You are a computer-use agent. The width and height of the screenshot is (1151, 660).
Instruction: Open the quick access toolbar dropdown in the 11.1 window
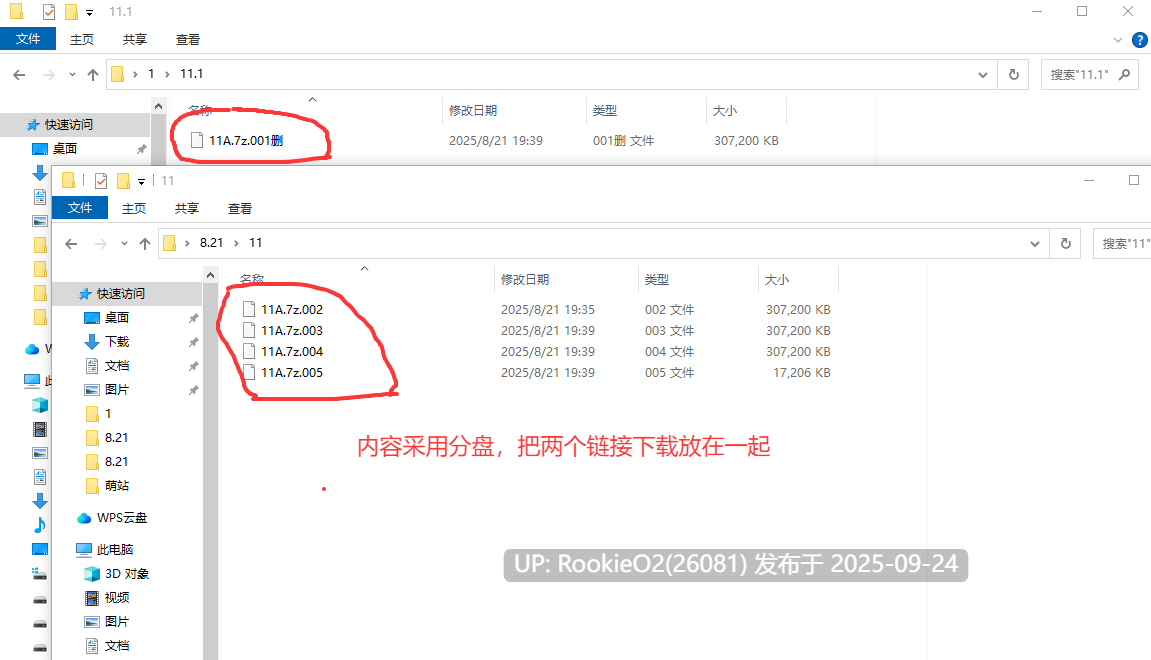click(x=89, y=12)
